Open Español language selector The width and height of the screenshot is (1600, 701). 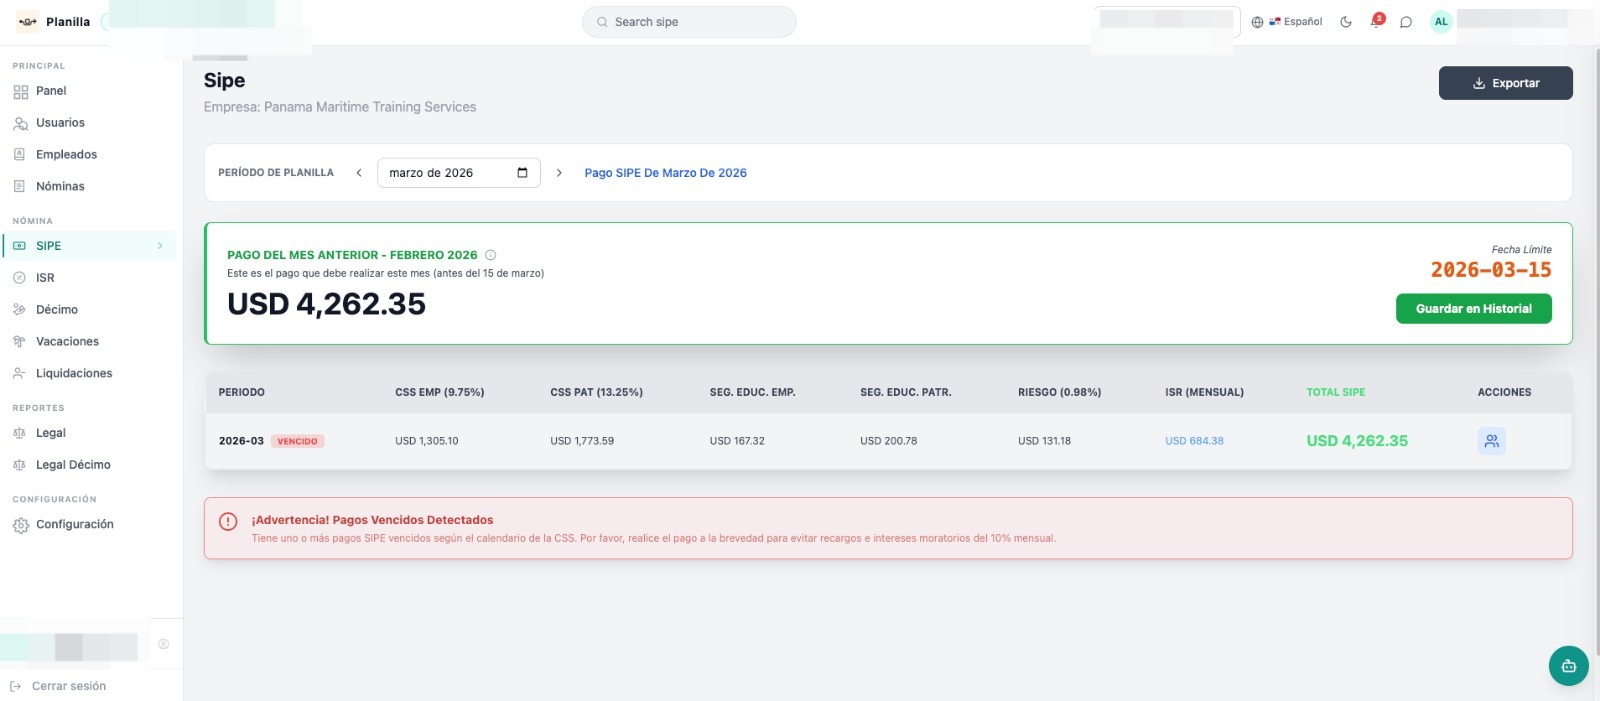tap(1287, 22)
